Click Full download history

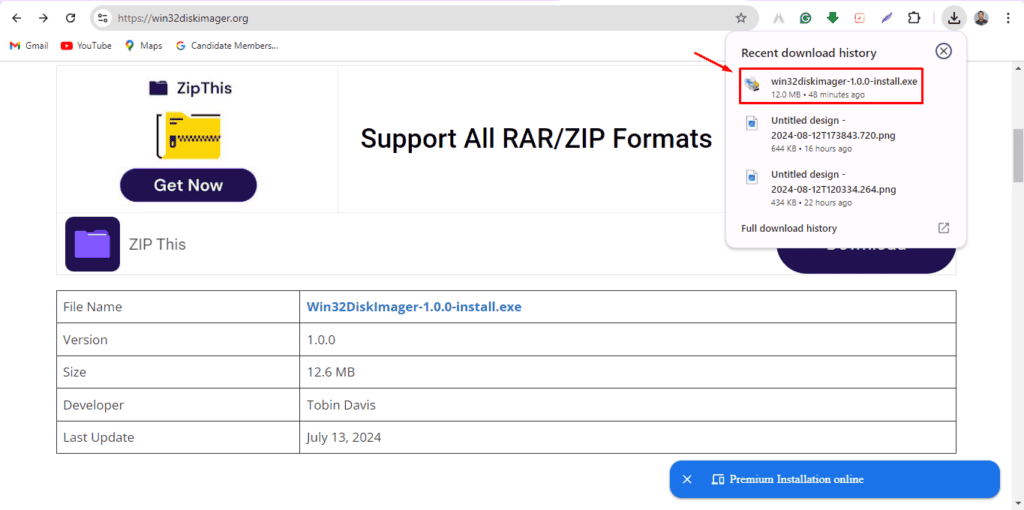[789, 229]
